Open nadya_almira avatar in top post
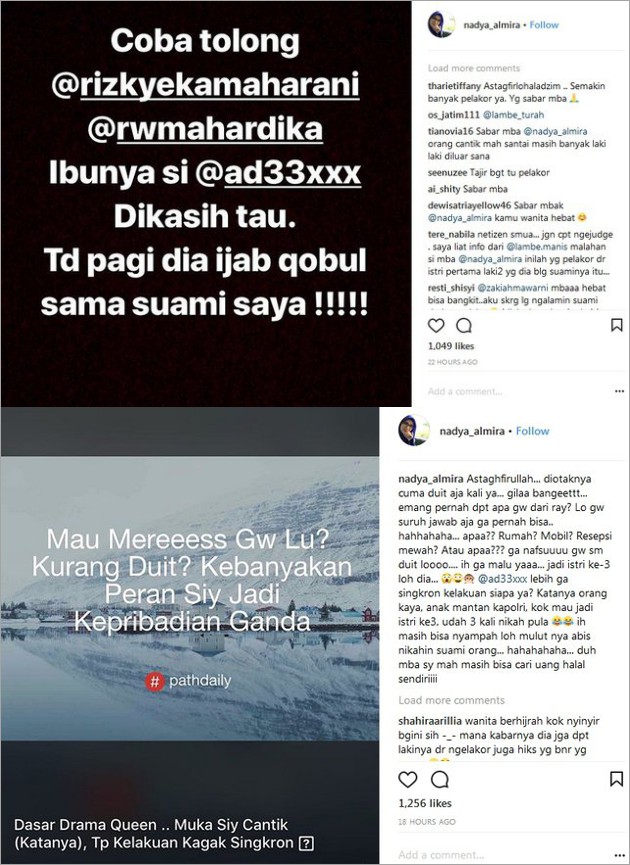 point(441,24)
